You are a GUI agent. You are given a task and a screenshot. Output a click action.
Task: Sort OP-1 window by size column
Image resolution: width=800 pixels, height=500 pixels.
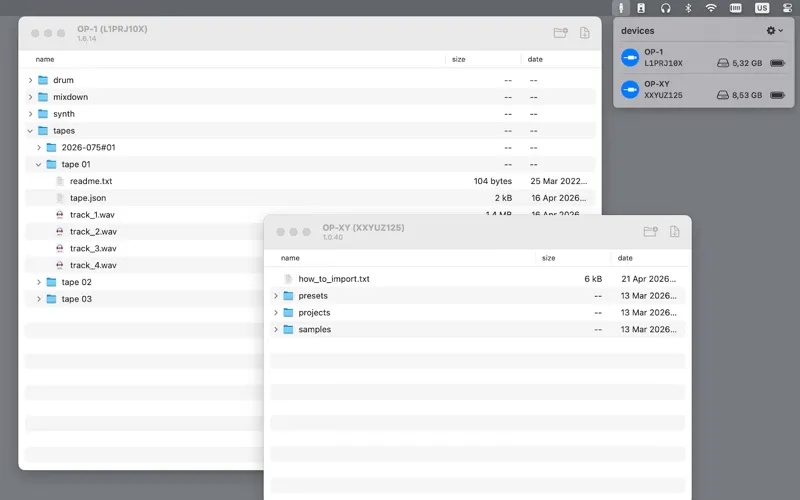tap(459, 59)
